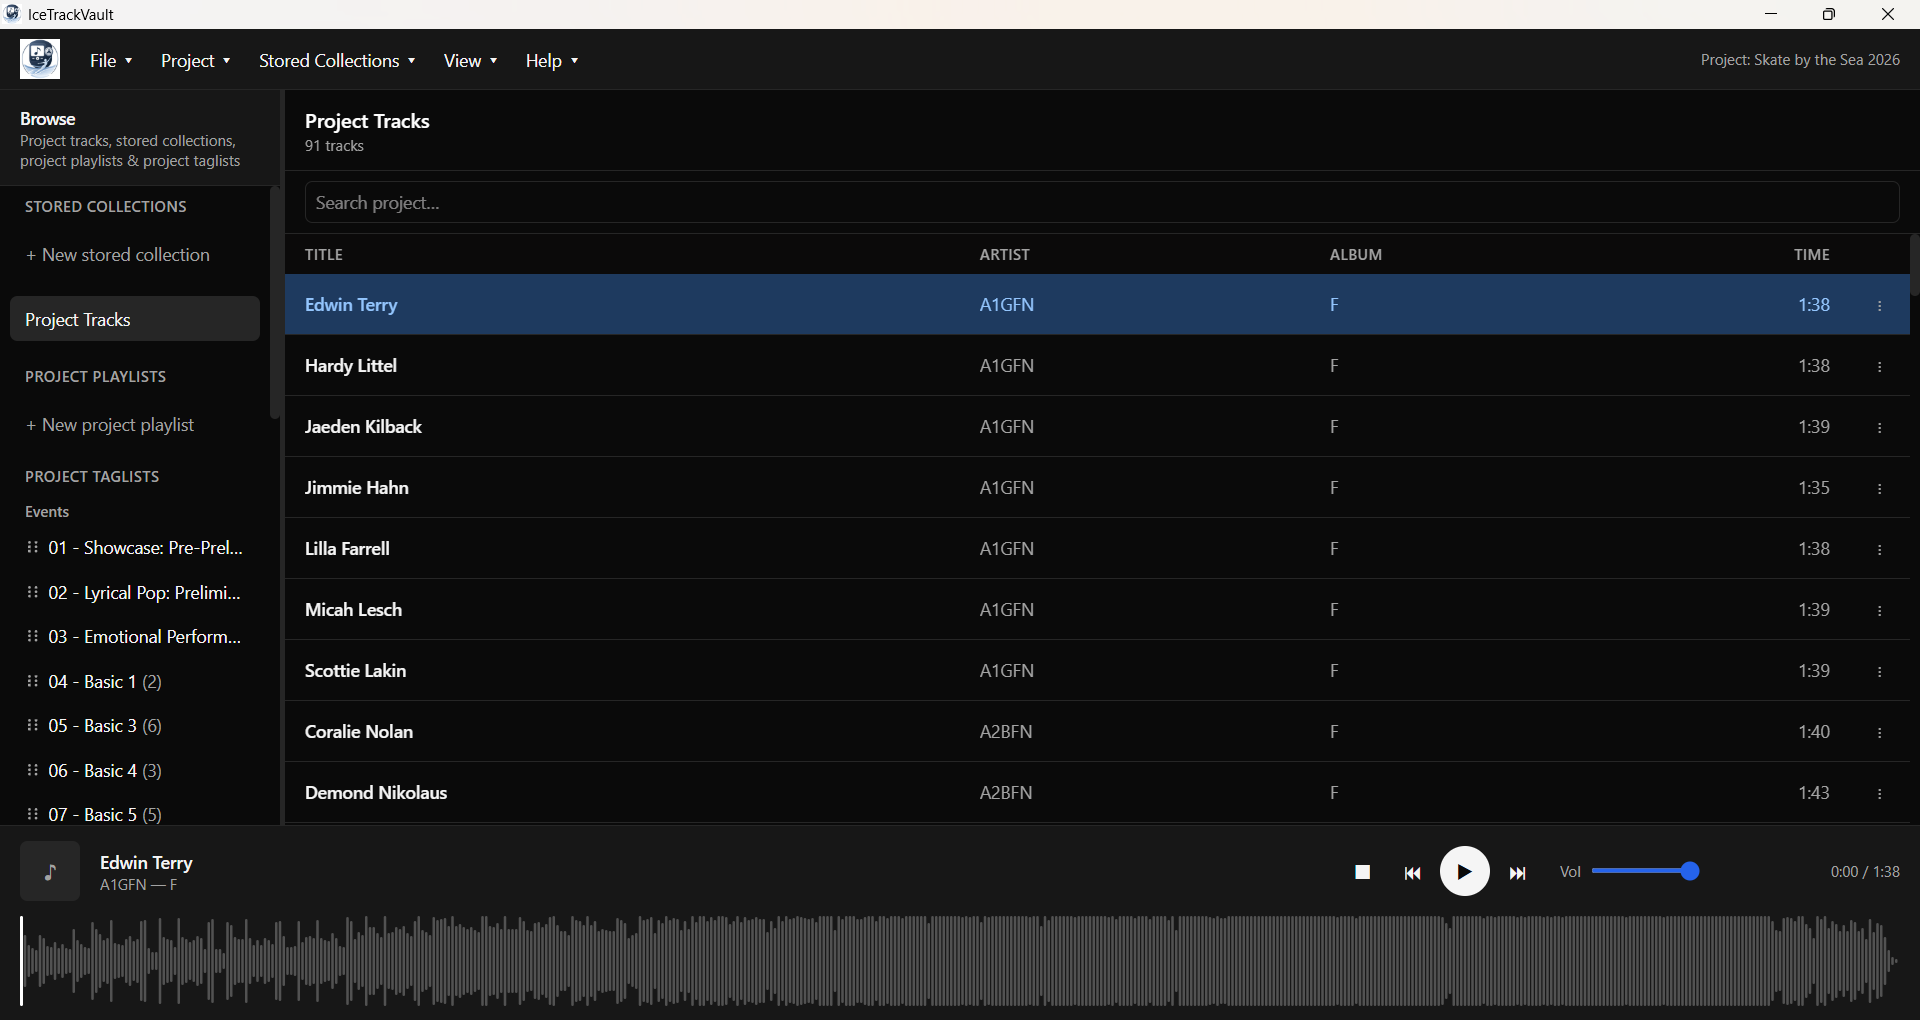Play the current track
This screenshot has height=1020, width=1920.
click(x=1464, y=872)
